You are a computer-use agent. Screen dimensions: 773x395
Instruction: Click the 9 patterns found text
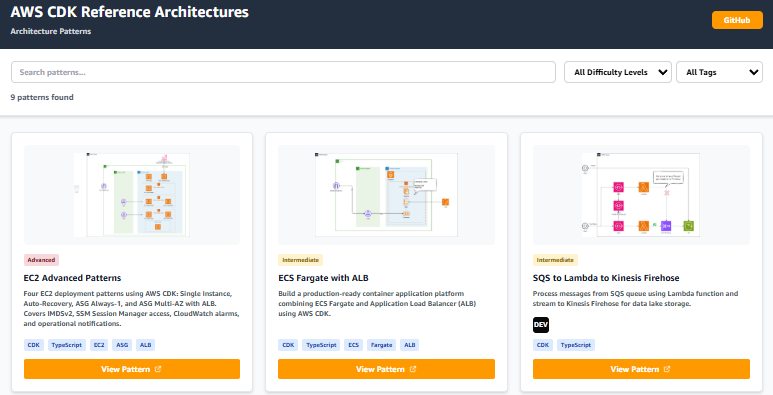point(42,97)
